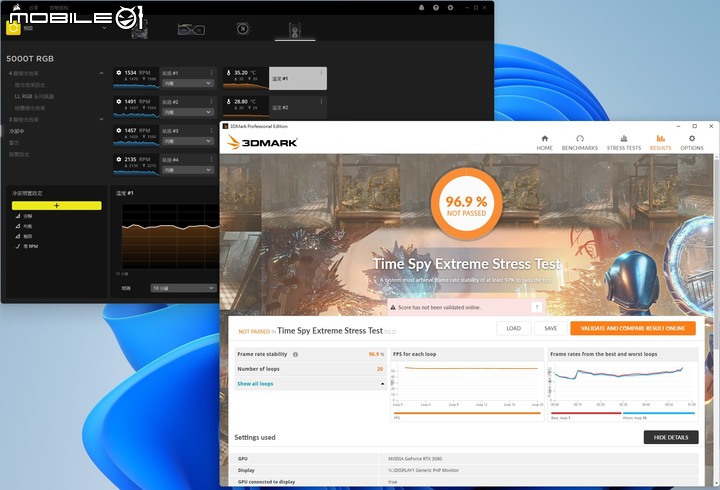Open the kebab menu for fan #2
This screenshot has height=490, width=720.
tap(212, 101)
